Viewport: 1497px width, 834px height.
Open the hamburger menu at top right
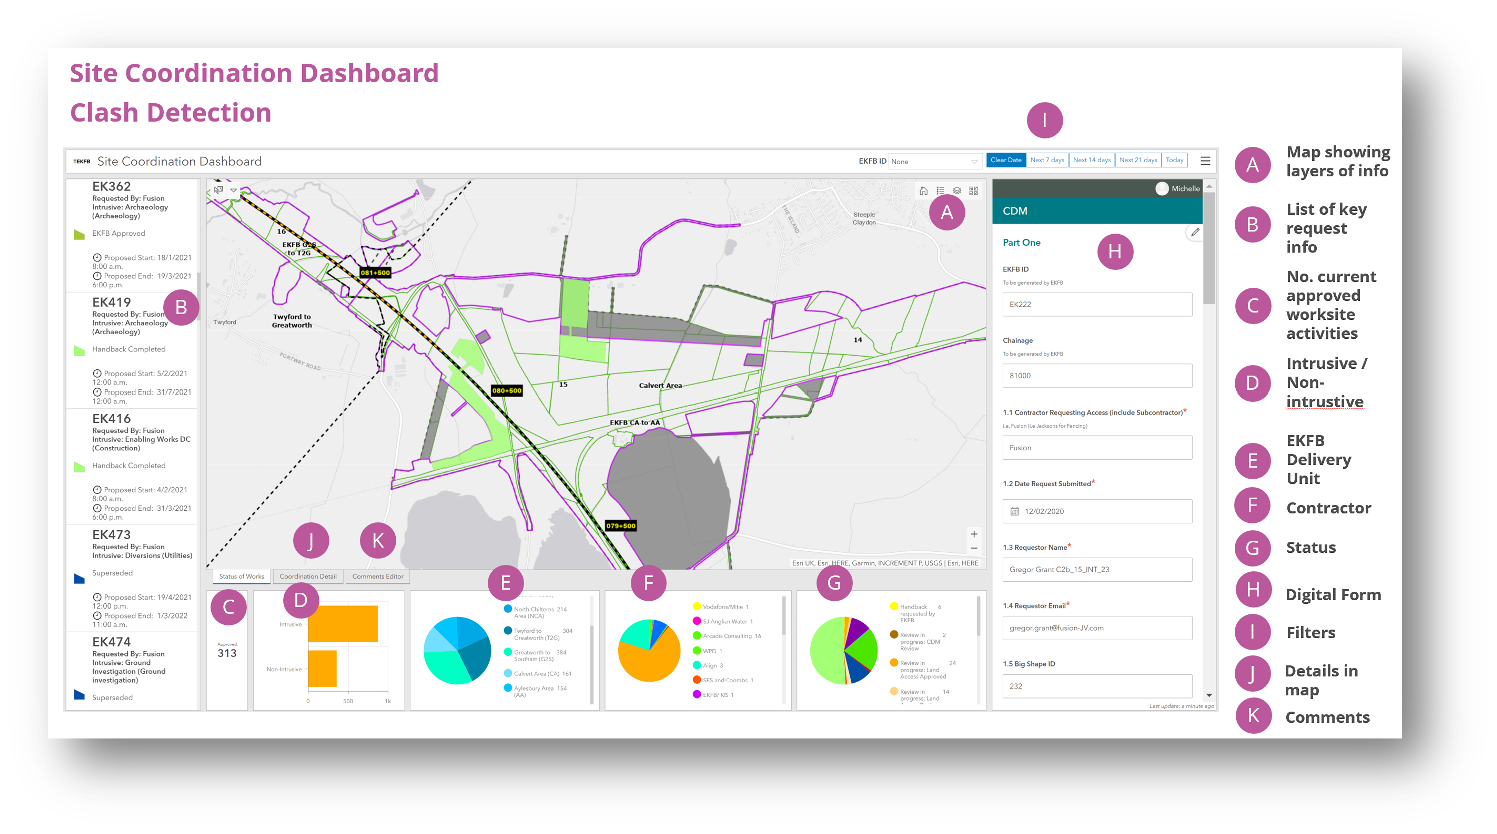coord(1205,160)
